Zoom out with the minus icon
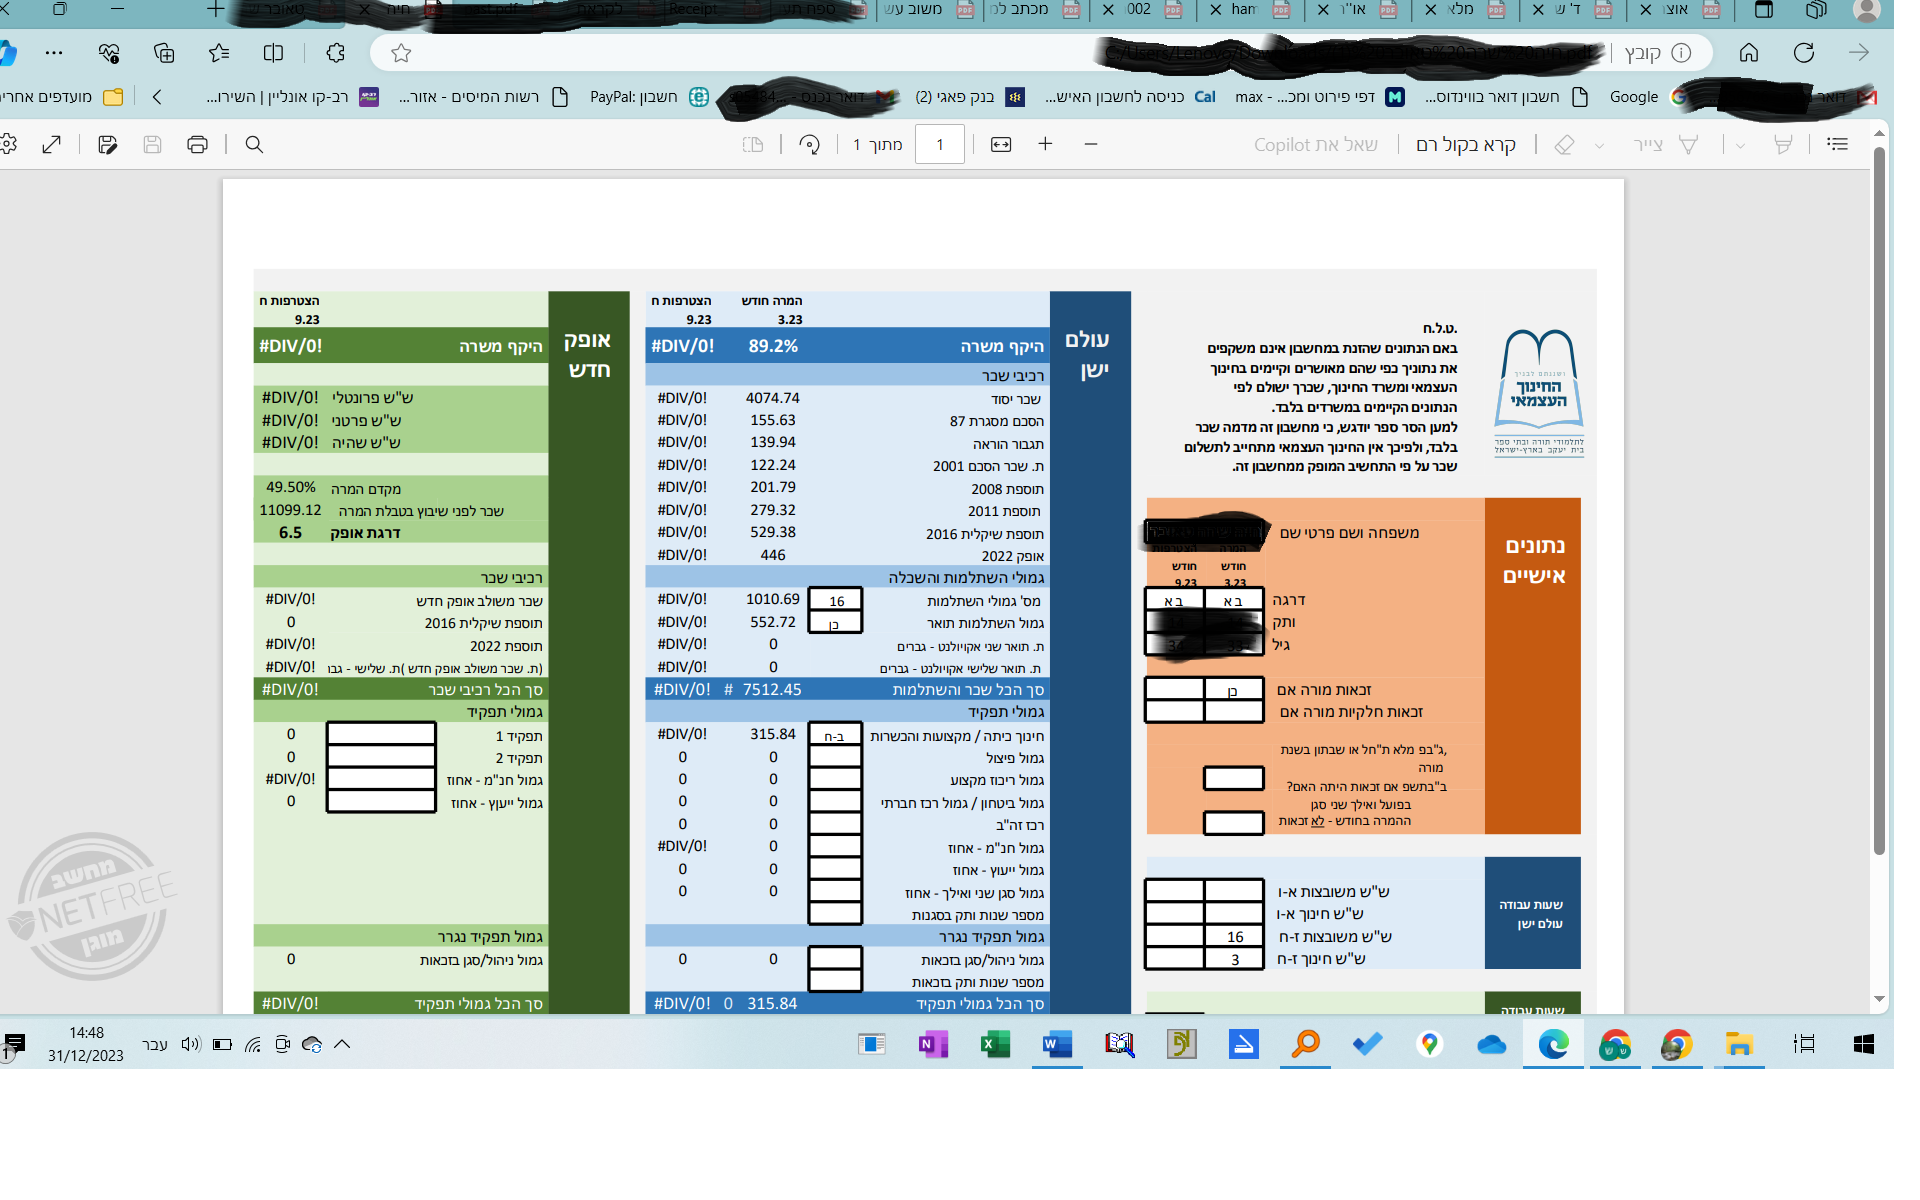Viewport: 1920px width, 1200px height. [x=1091, y=144]
